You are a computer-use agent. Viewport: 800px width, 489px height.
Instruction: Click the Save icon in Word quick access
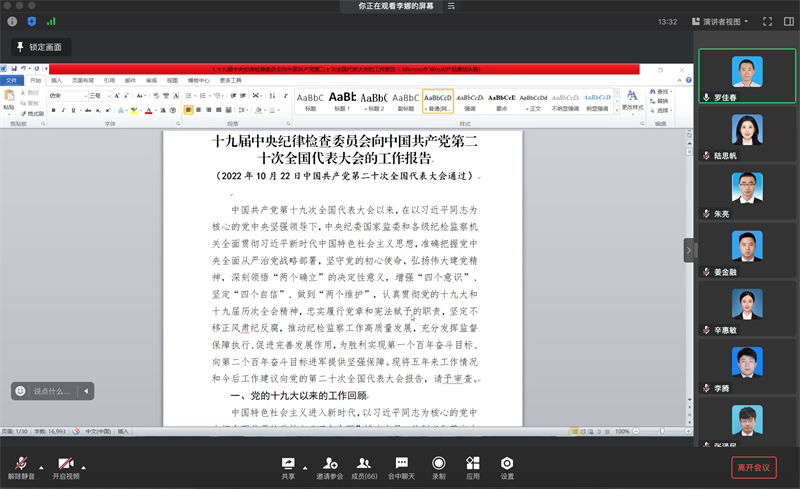point(14,68)
